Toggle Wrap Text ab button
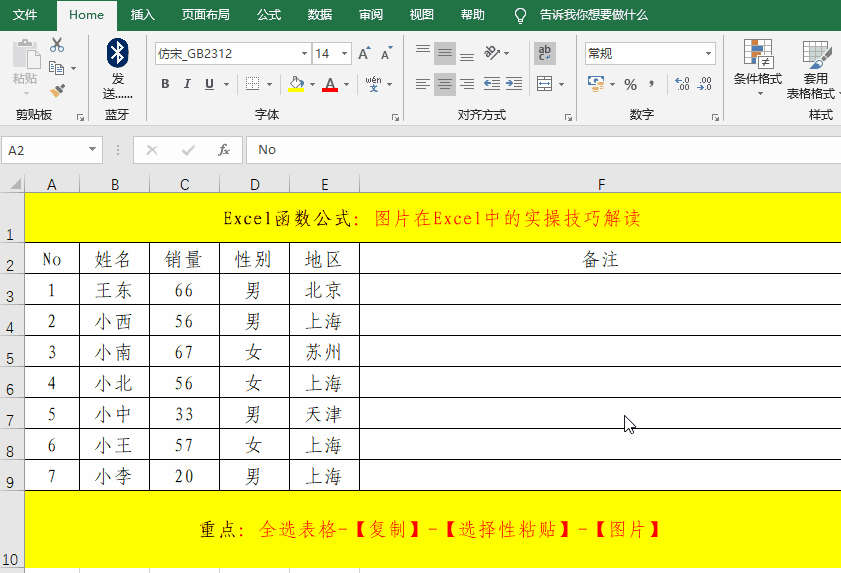Image resolution: width=841 pixels, height=573 pixels. tap(544, 53)
